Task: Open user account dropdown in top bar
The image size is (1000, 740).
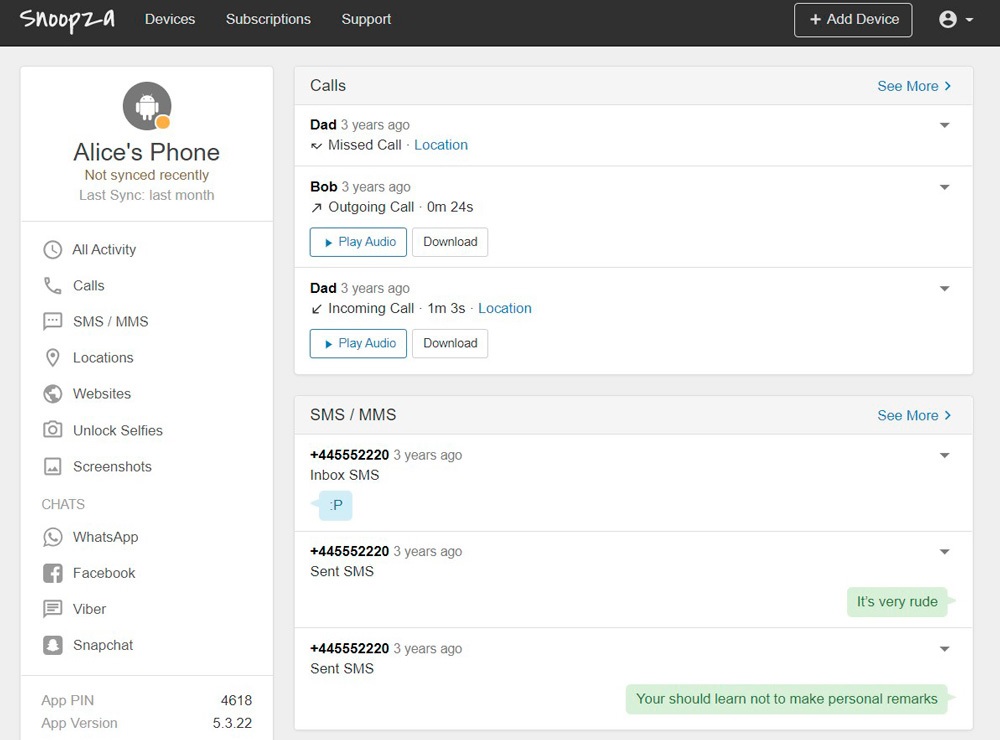Action: click(955, 20)
